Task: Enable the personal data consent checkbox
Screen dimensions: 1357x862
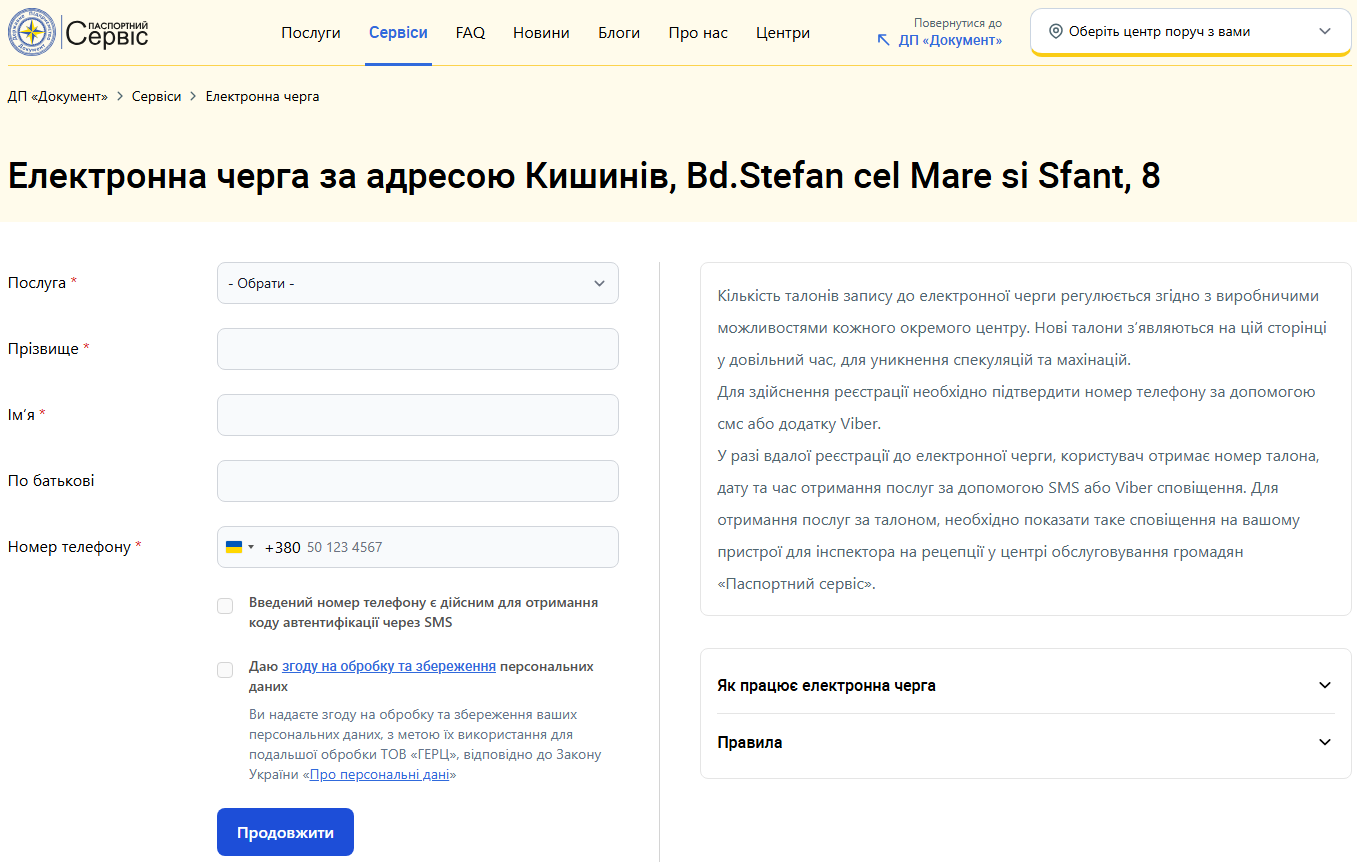Action: pos(225,669)
